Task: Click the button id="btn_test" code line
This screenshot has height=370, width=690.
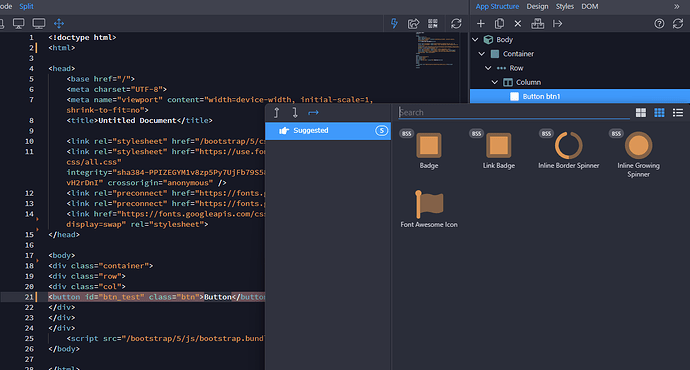Action: (x=156, y=297)
